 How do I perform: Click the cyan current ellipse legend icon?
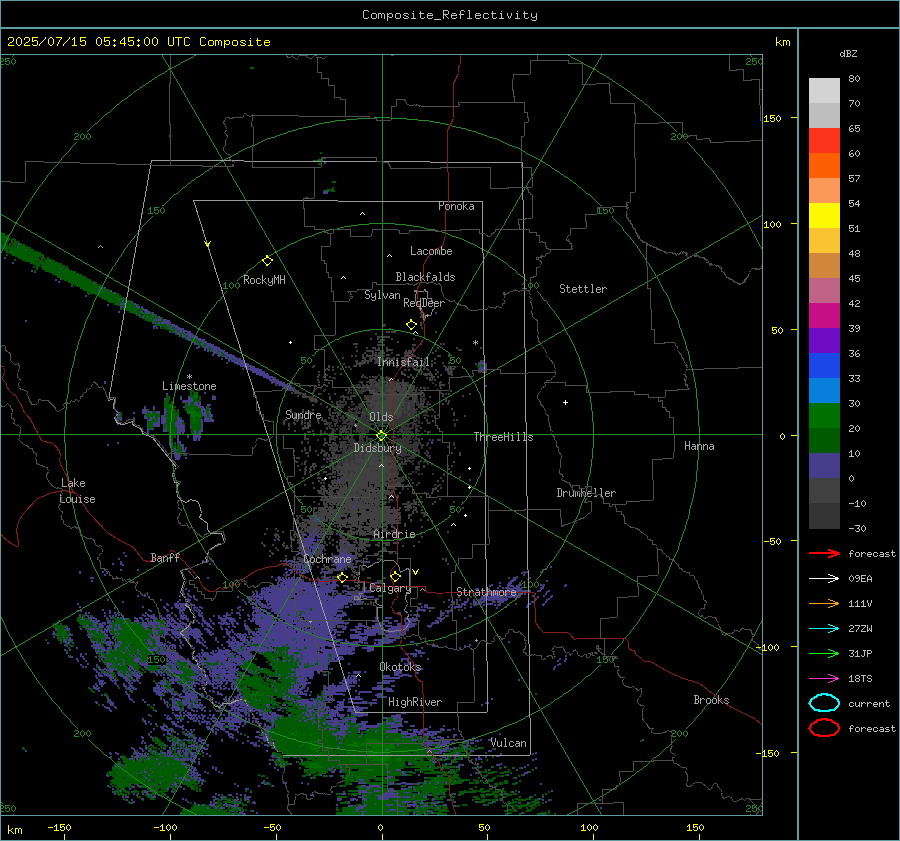(824, 703)
